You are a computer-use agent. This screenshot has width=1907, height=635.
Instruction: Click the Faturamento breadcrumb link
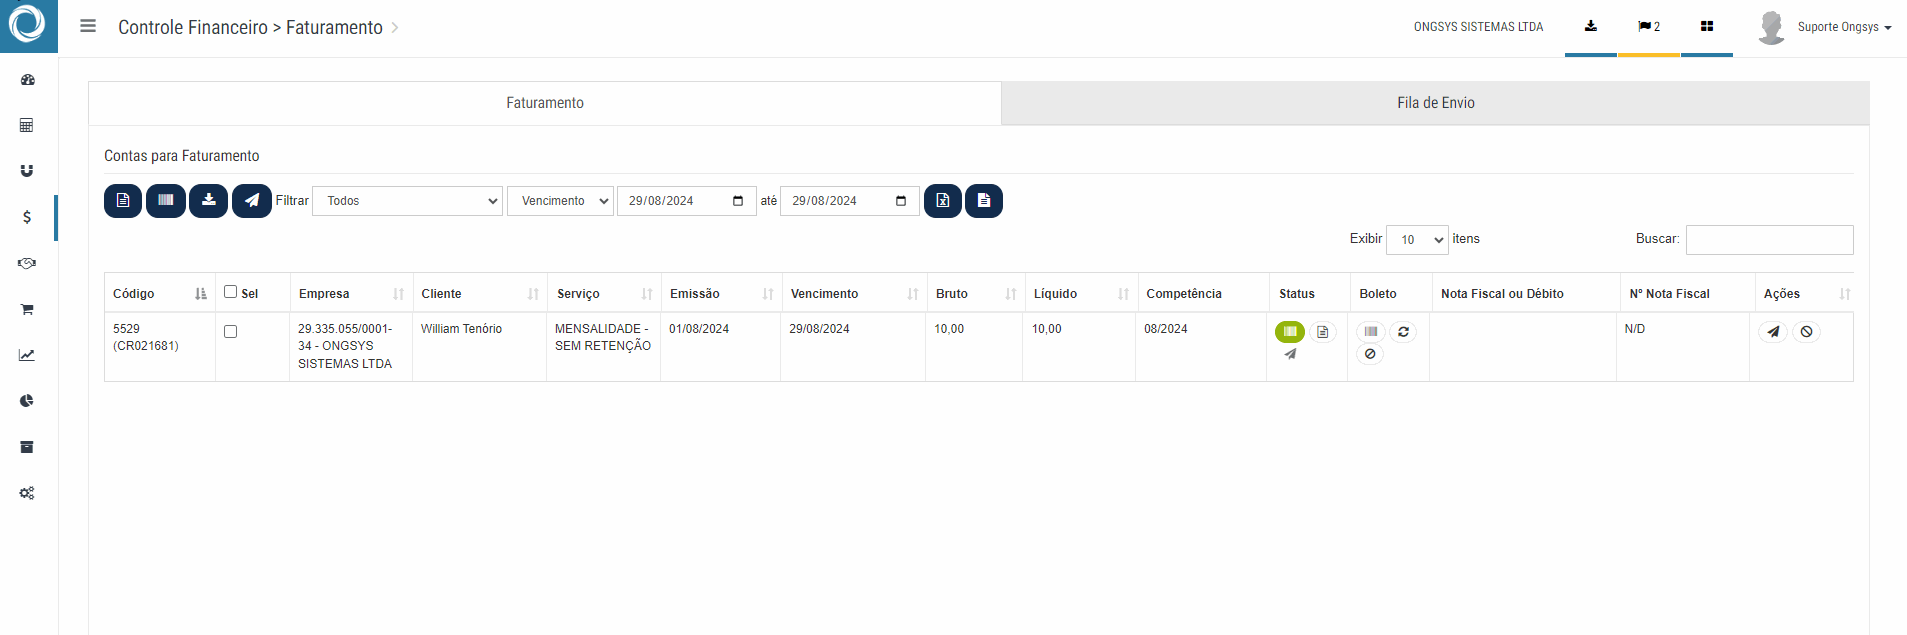coord(334,28)
